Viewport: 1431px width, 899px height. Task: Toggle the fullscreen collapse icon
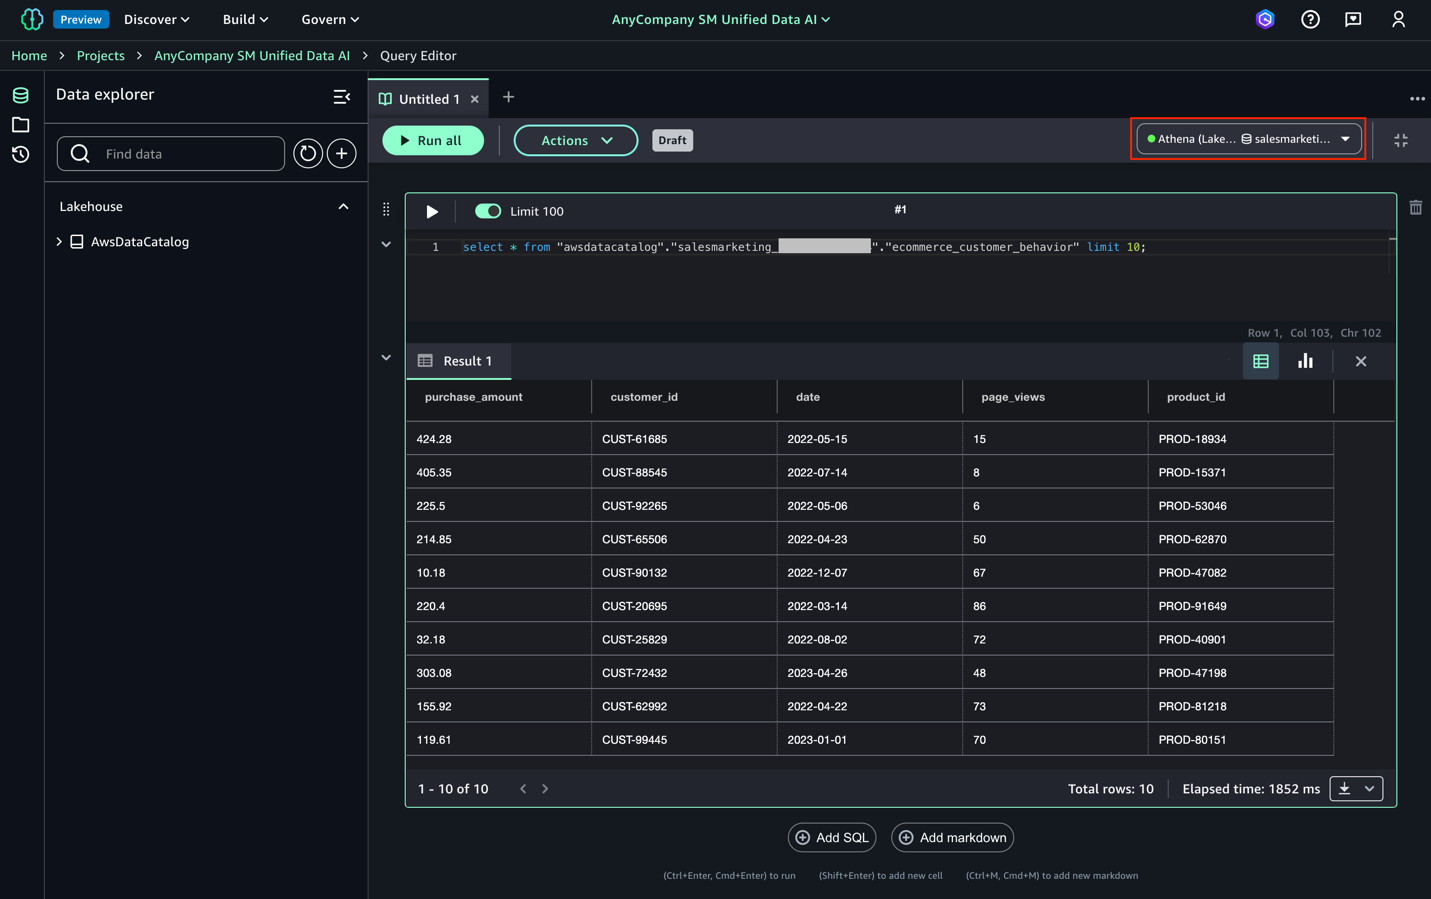(x=1401, y=141)
